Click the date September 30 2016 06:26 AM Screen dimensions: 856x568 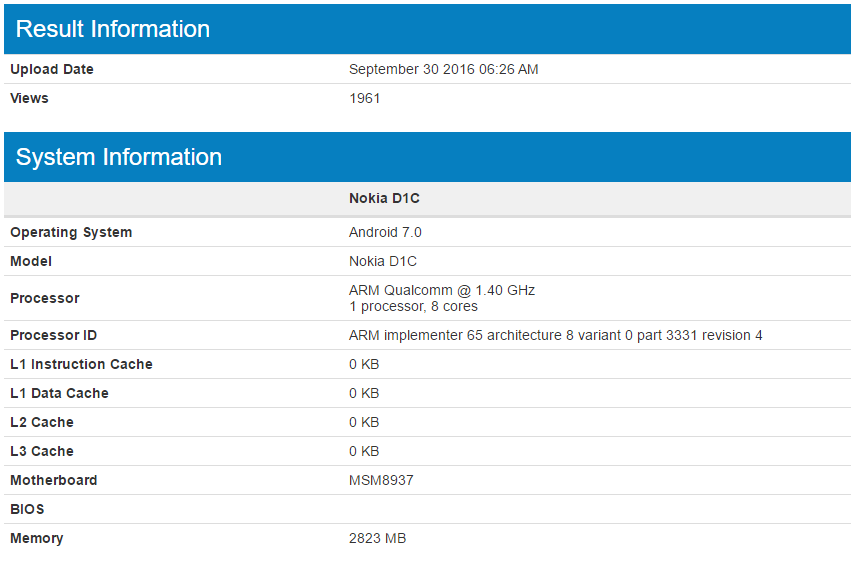pos(443,69)
